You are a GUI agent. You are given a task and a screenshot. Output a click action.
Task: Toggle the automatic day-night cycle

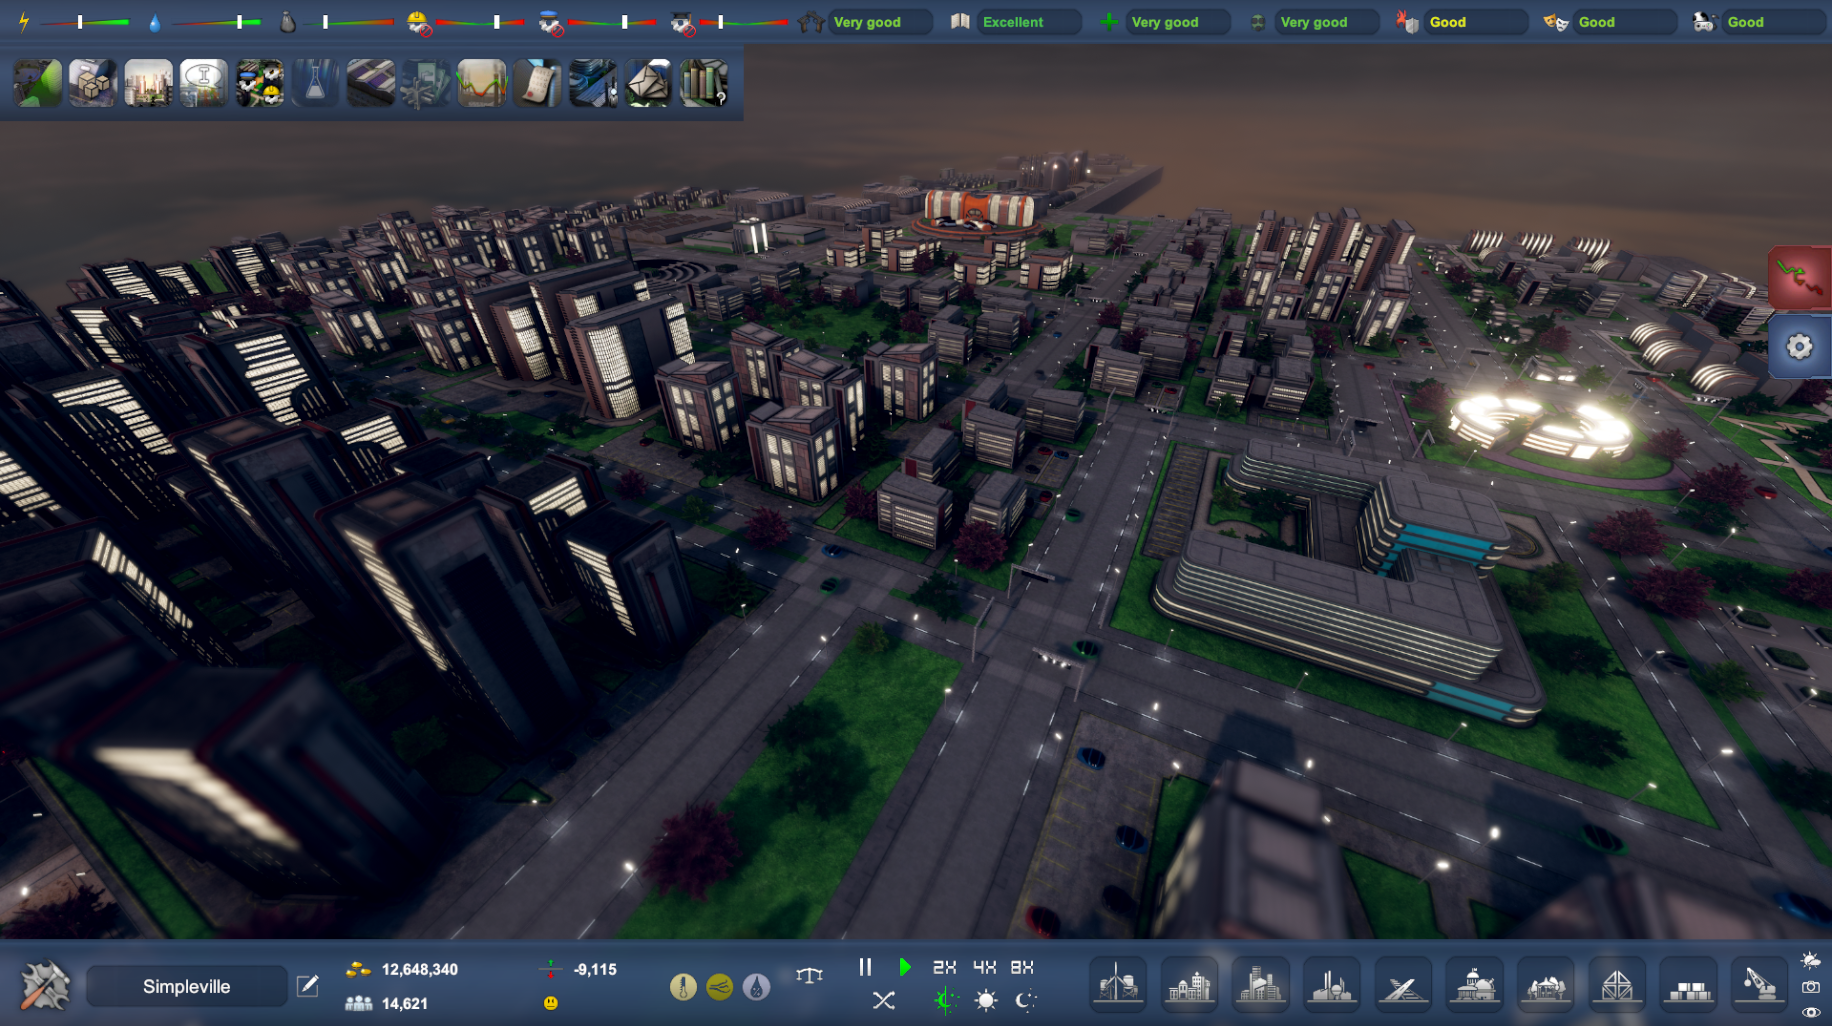tap(945, 1000)
